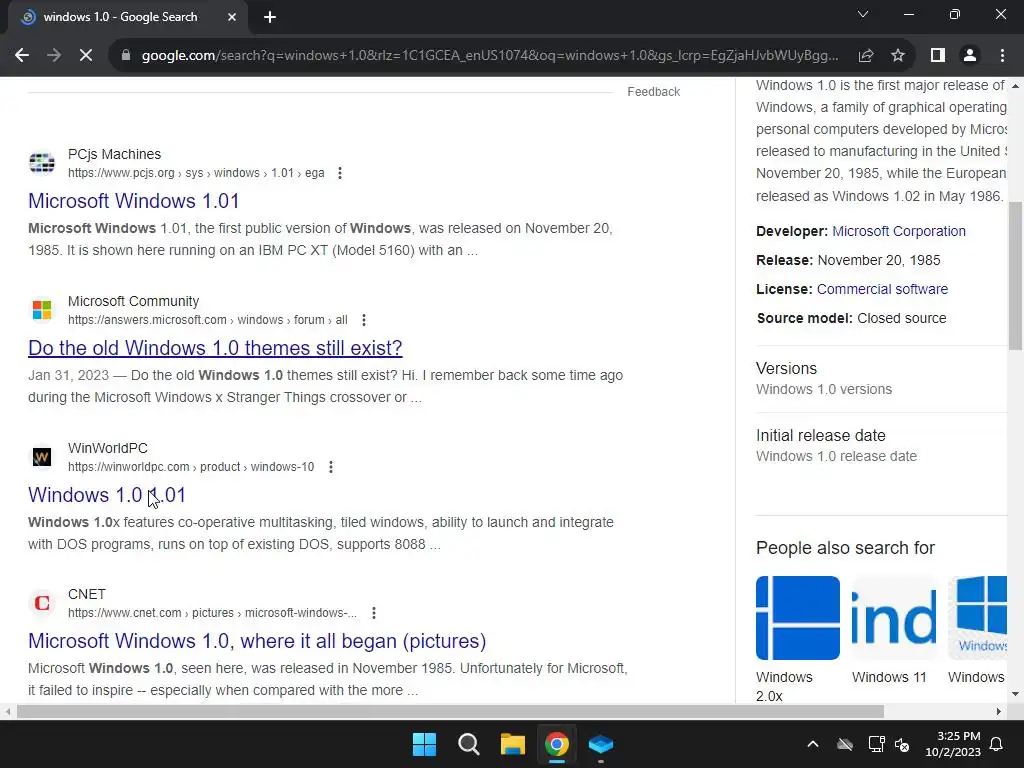Click the Feedback link
Screen dimensions: 1024x768
[x=654, y=92]
